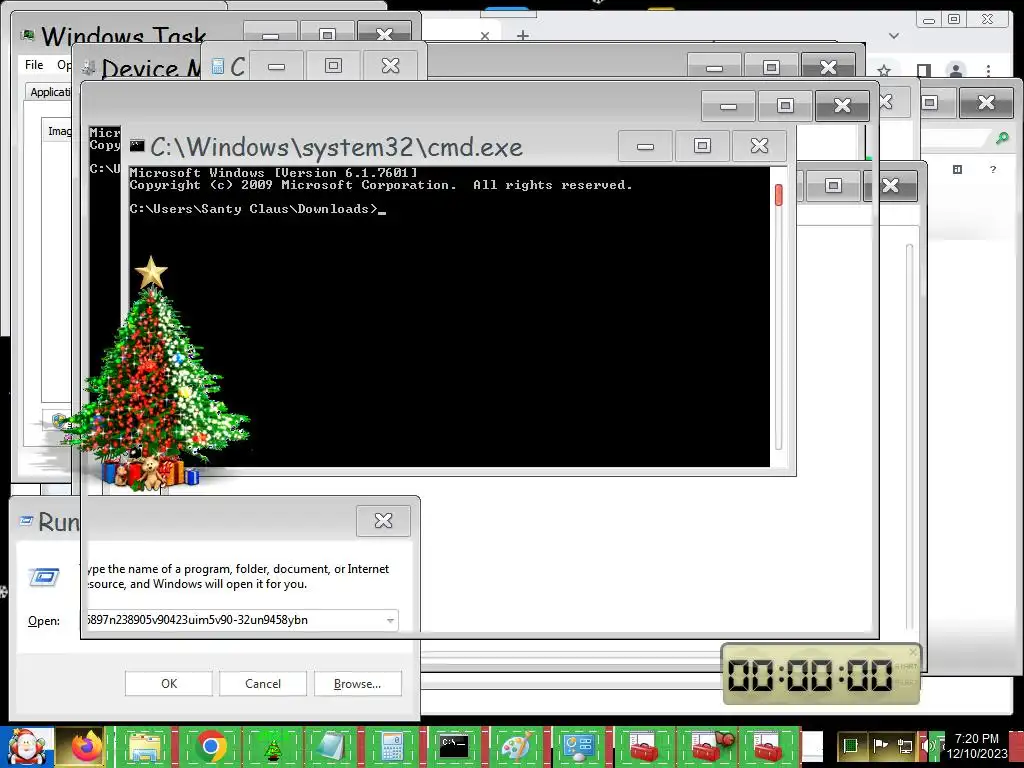Open the Options menu in Task Manager

coord(64,65)
